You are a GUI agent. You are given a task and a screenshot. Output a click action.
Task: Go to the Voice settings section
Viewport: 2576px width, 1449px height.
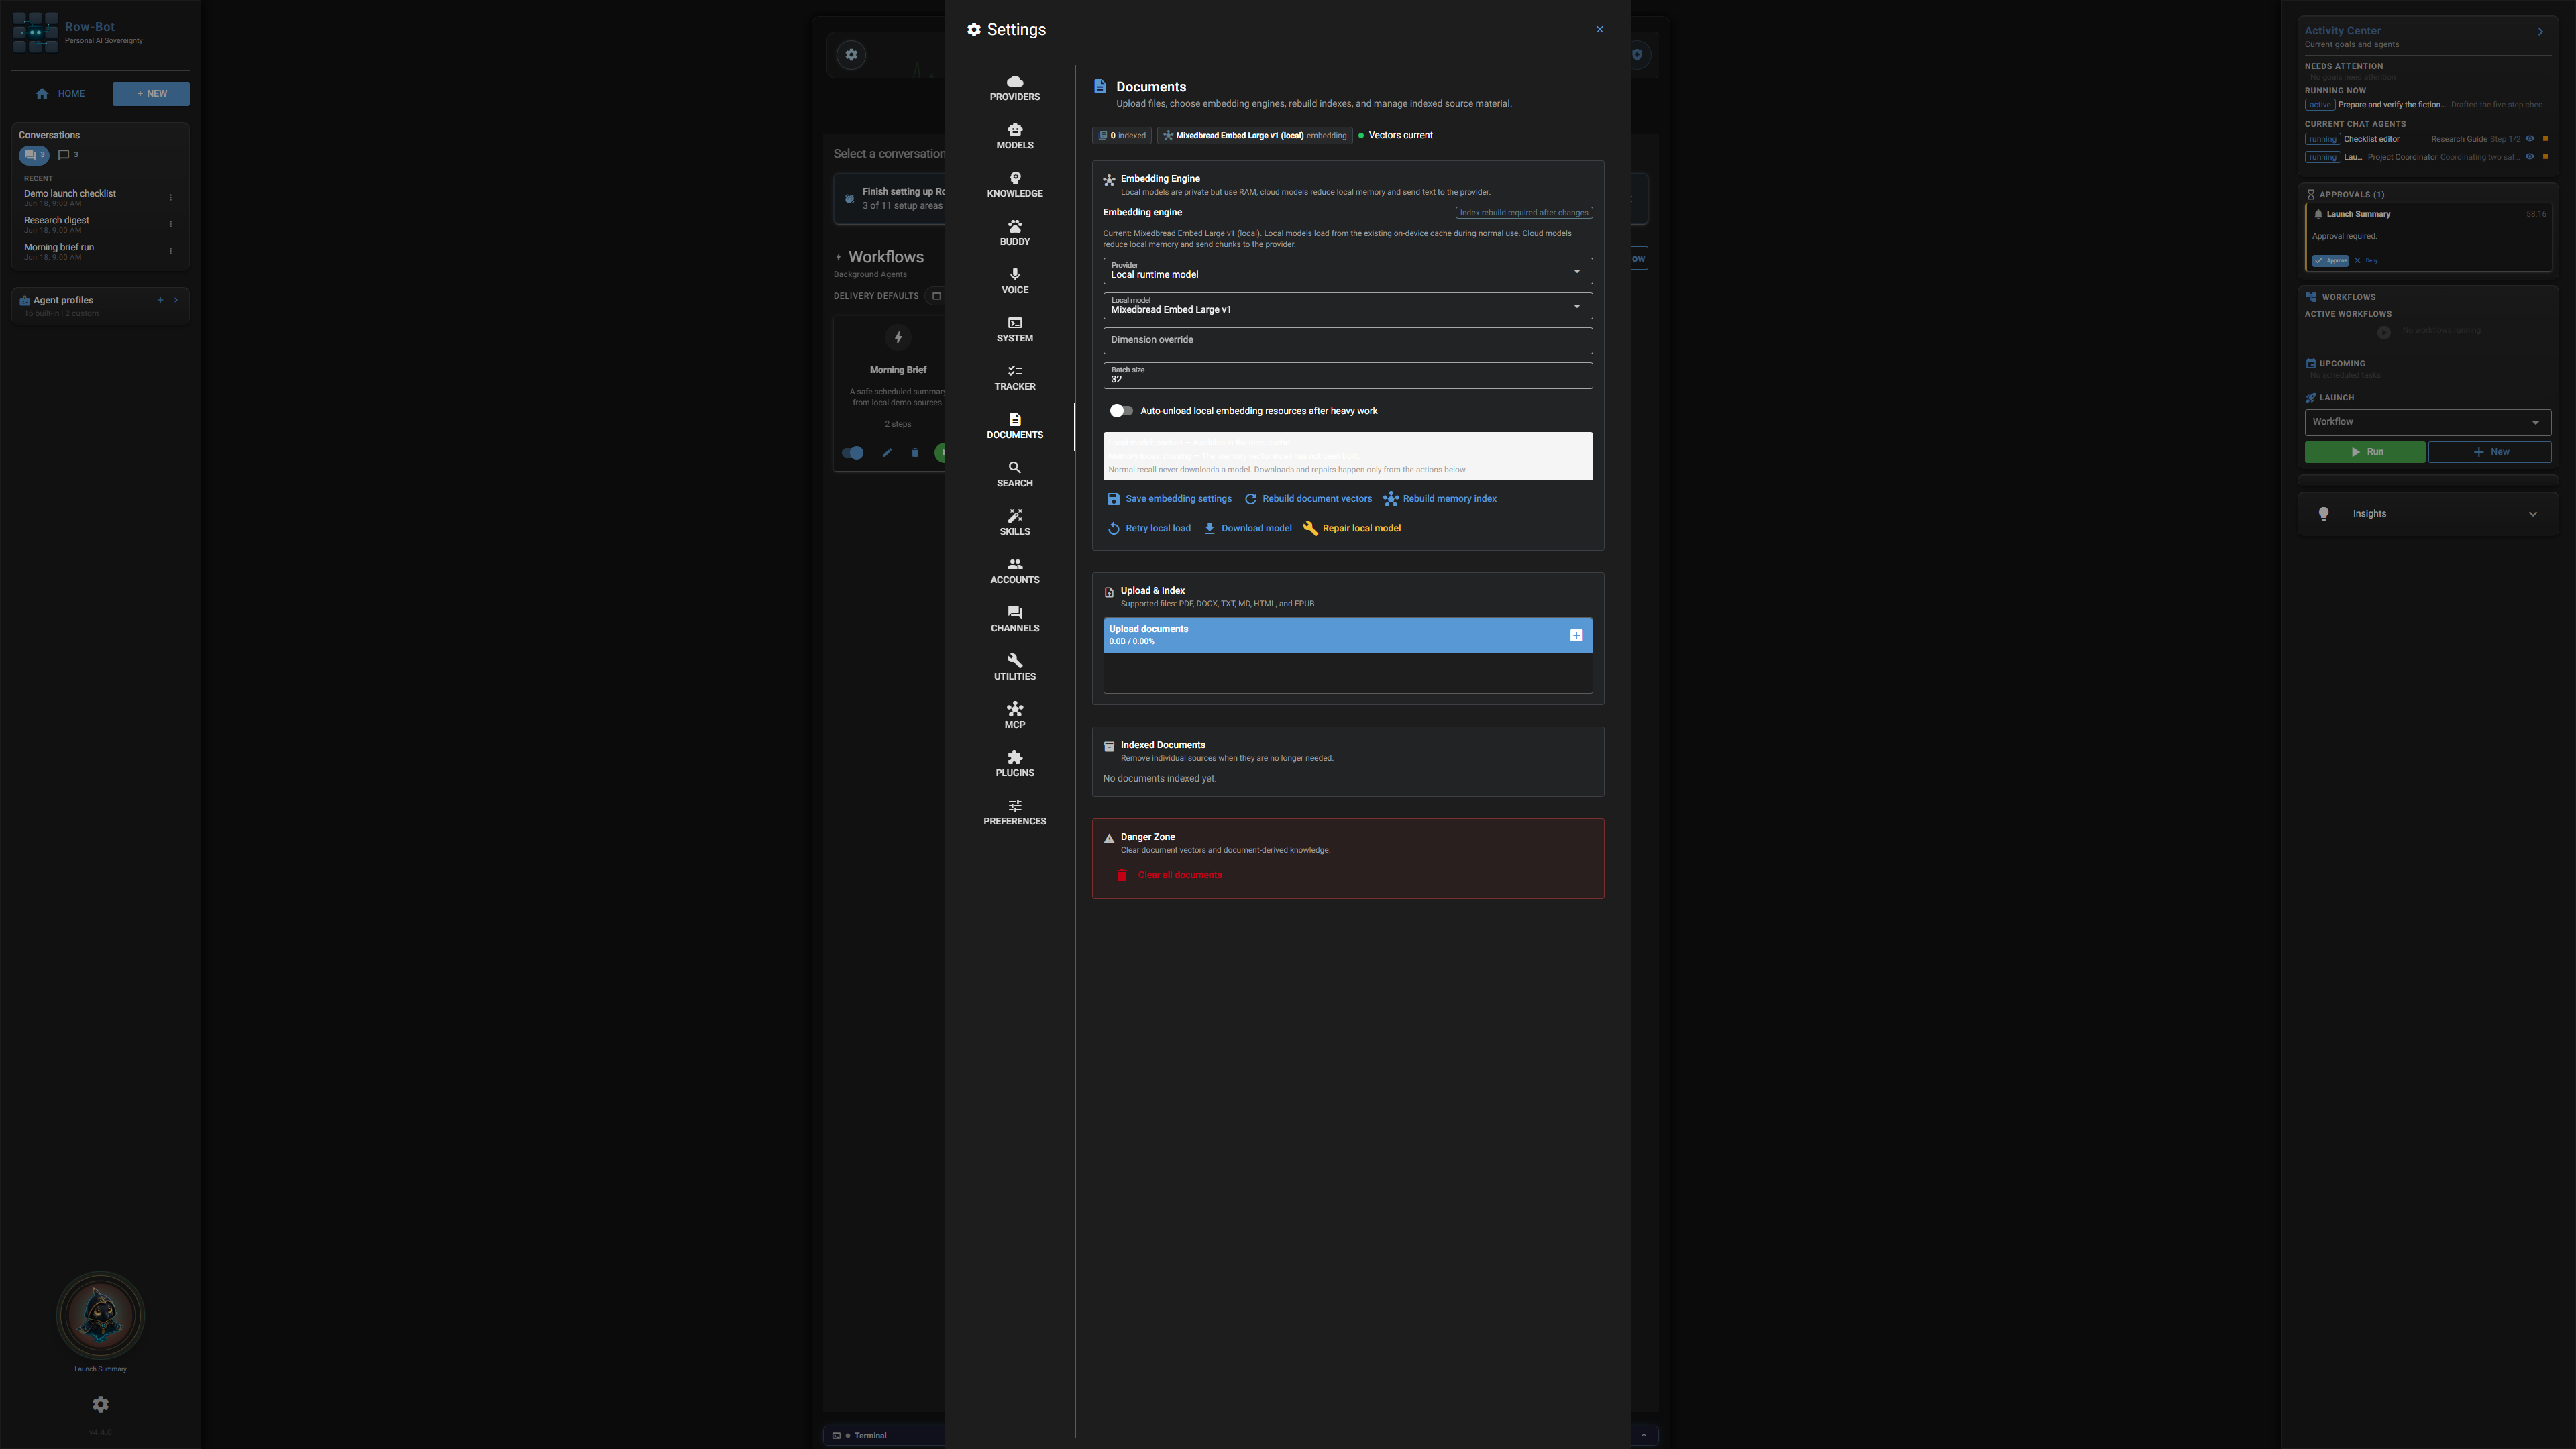(1014, 281)
